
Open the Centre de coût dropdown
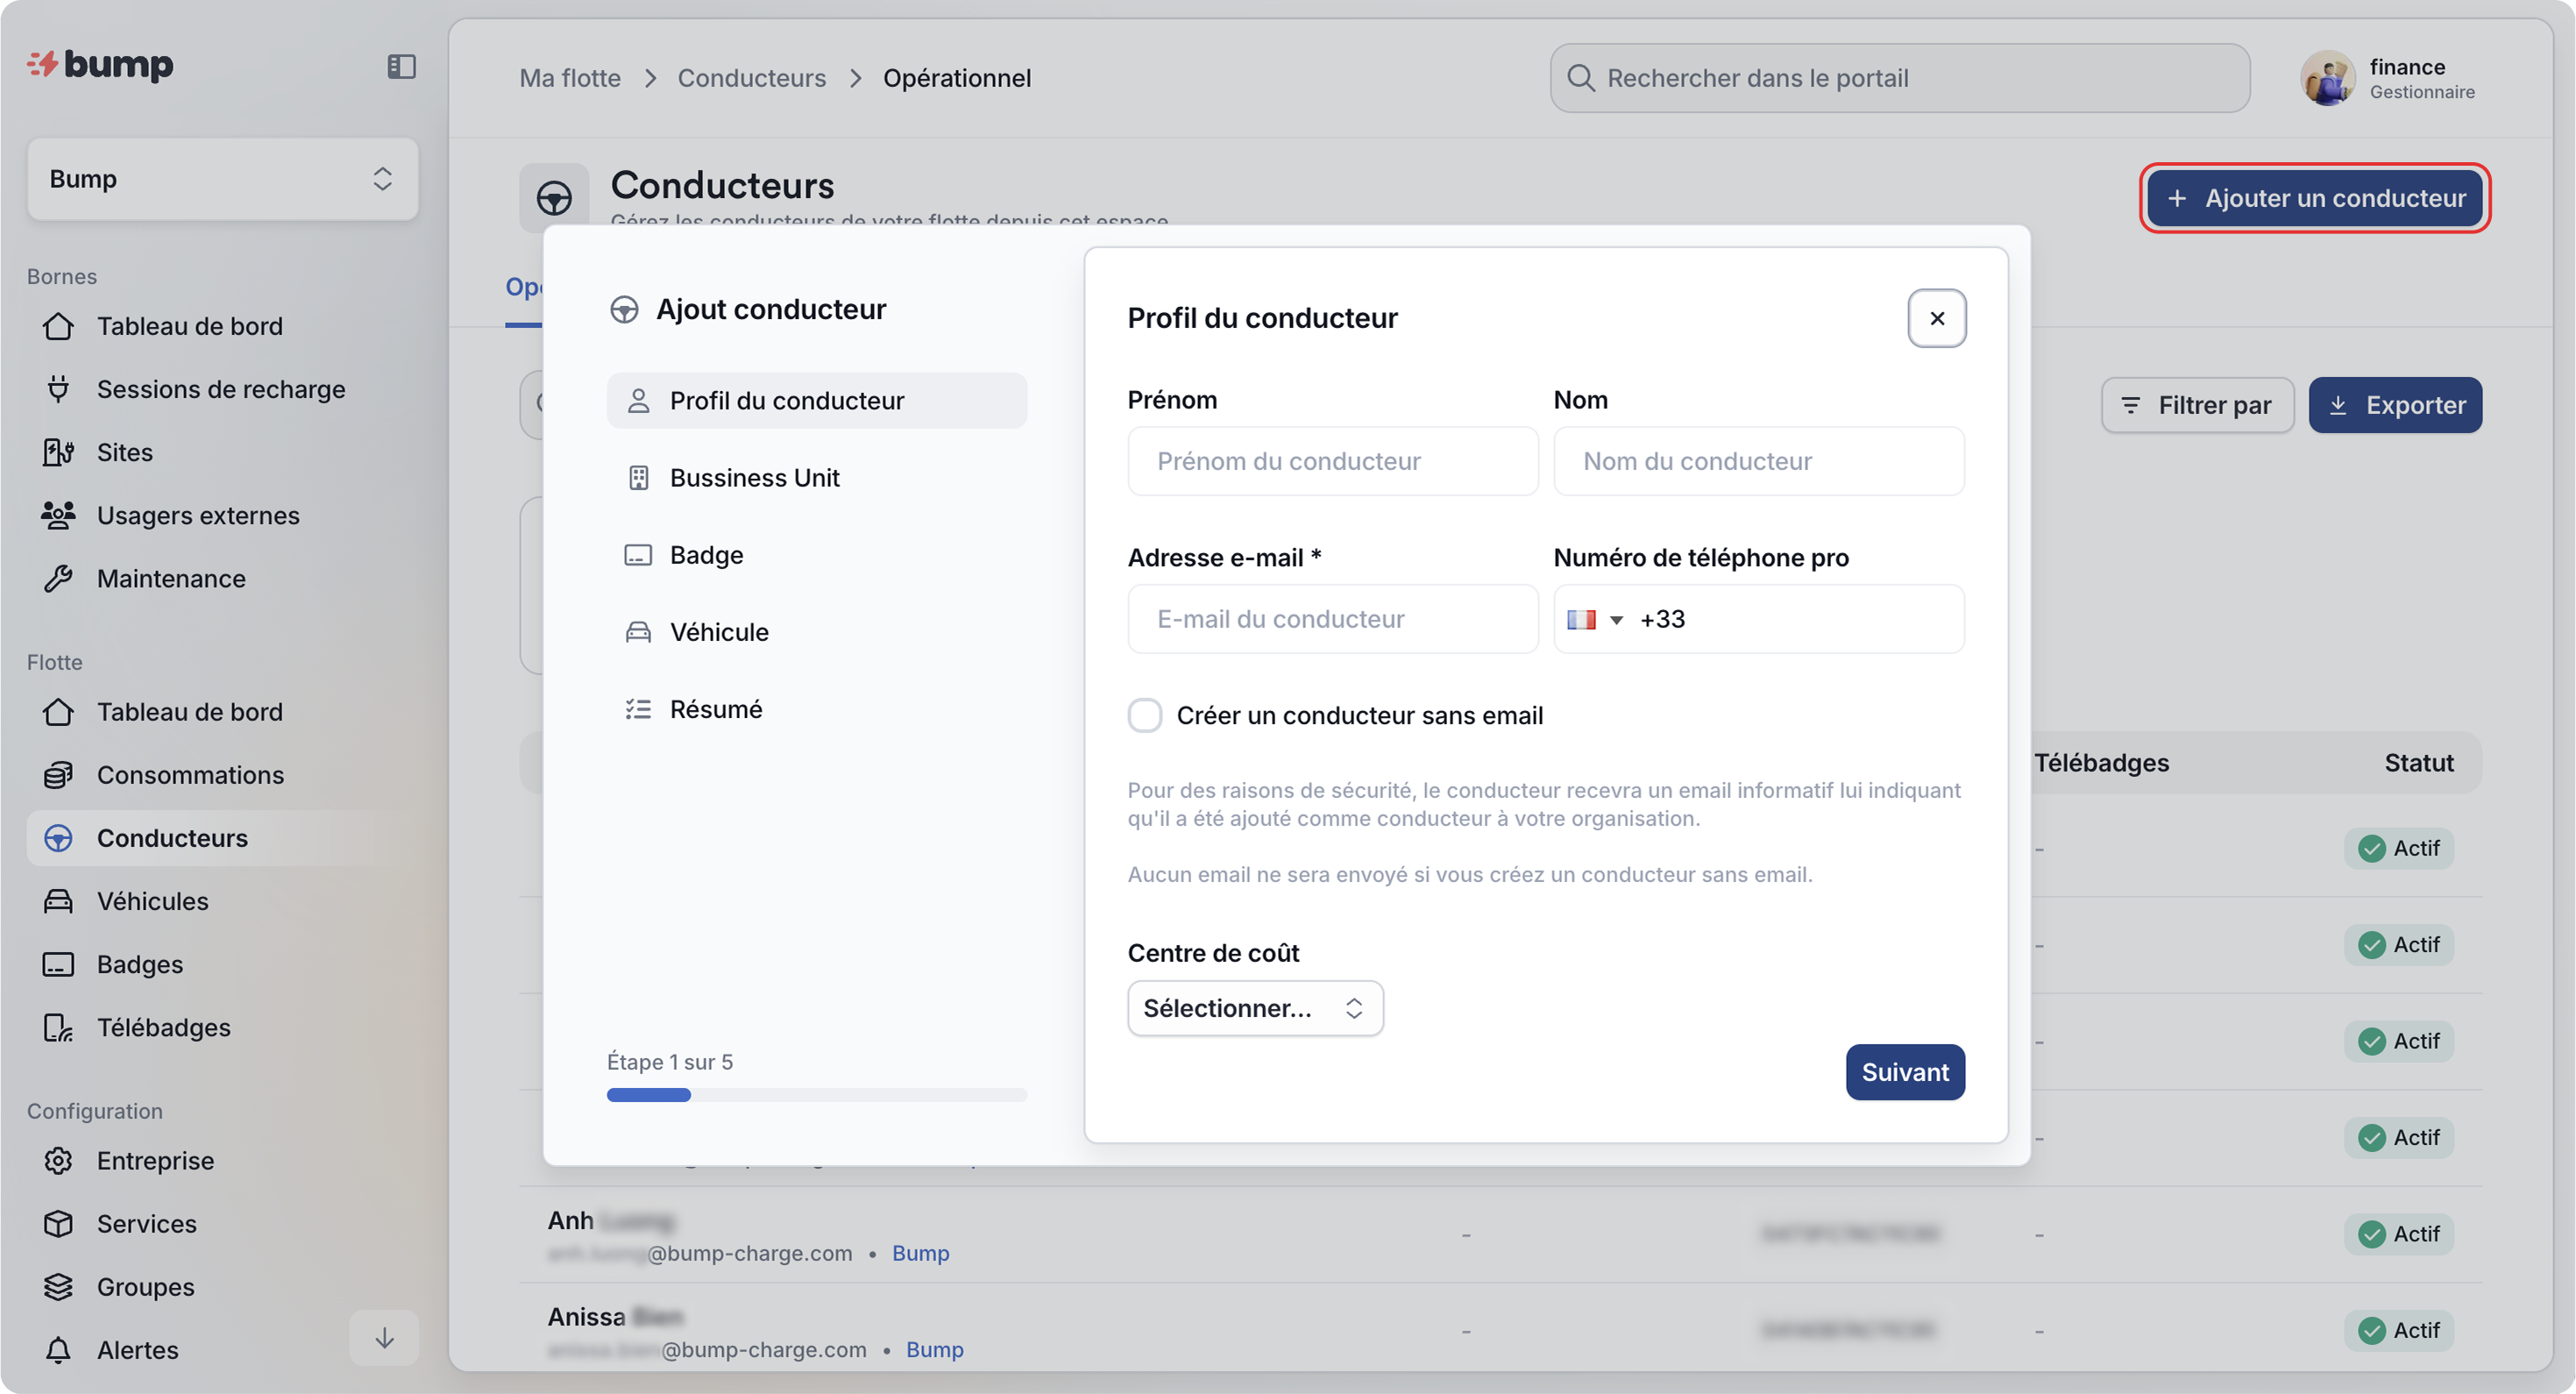(x=1255, y=1008)
